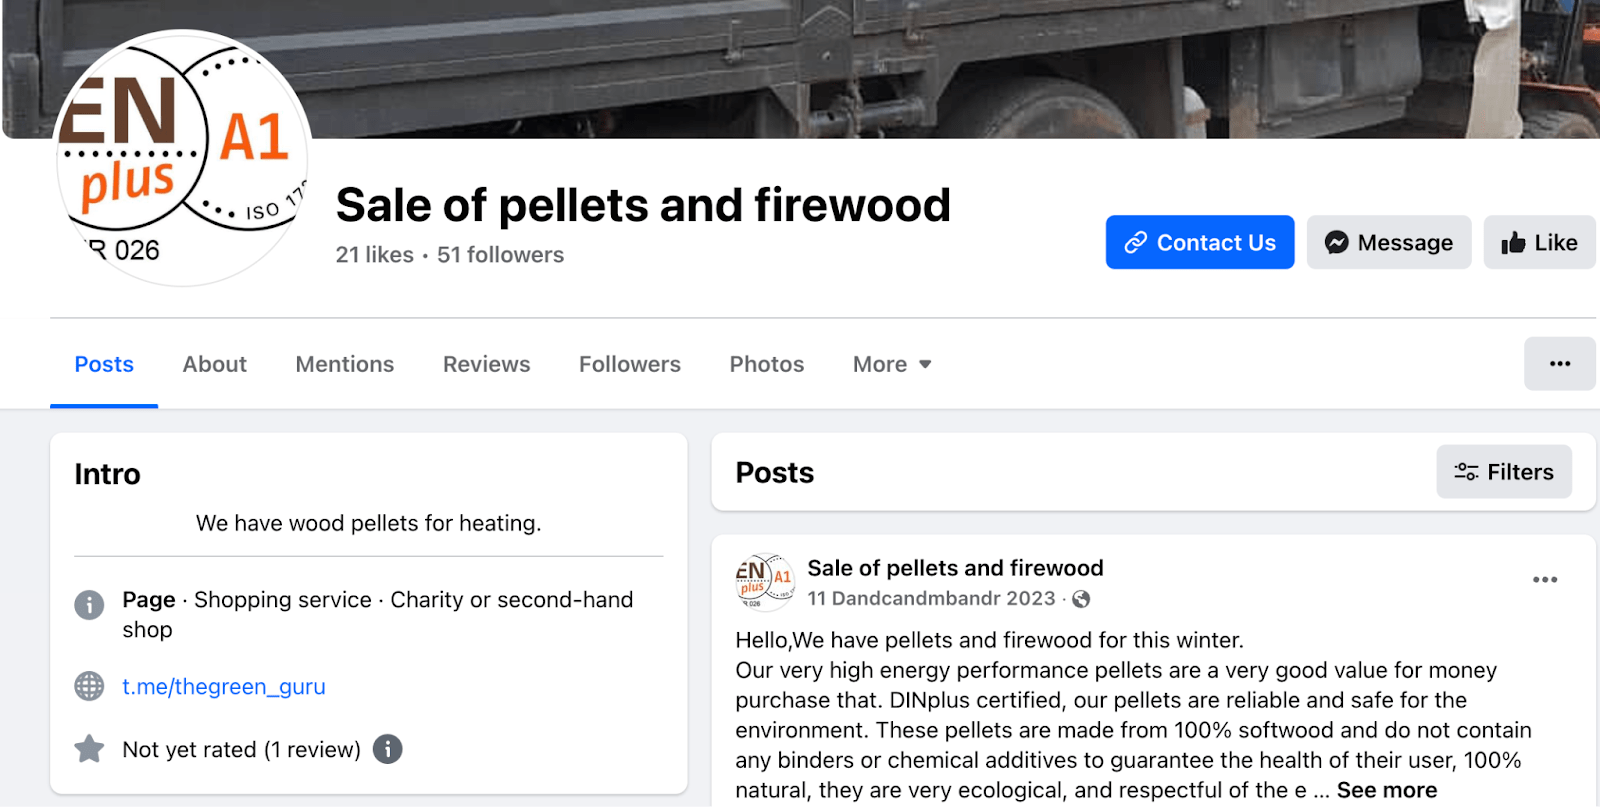Click the Like thumbs-up icon
This screenshot has width=1600, height=807.
1512,242
